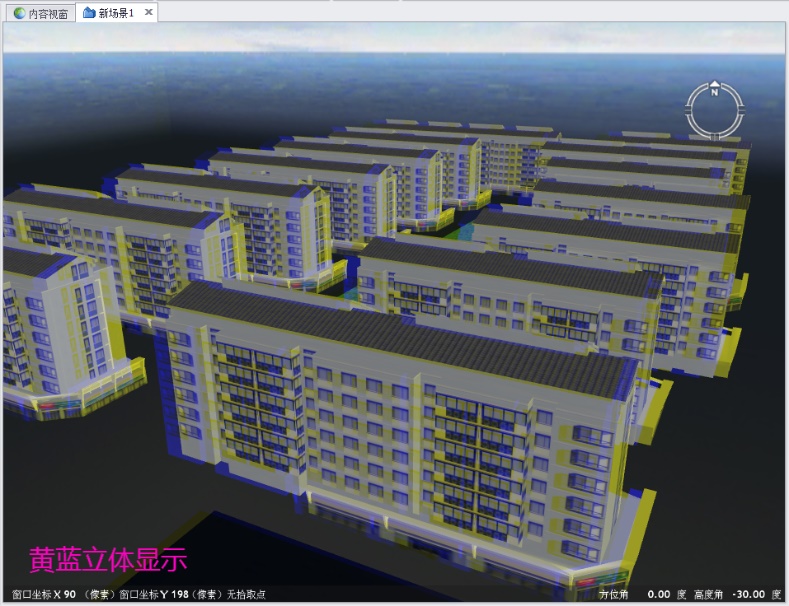Click the 黄蓝立体显示 magenta label
Viewport: 789px width, 606px height.
[108, 559]
